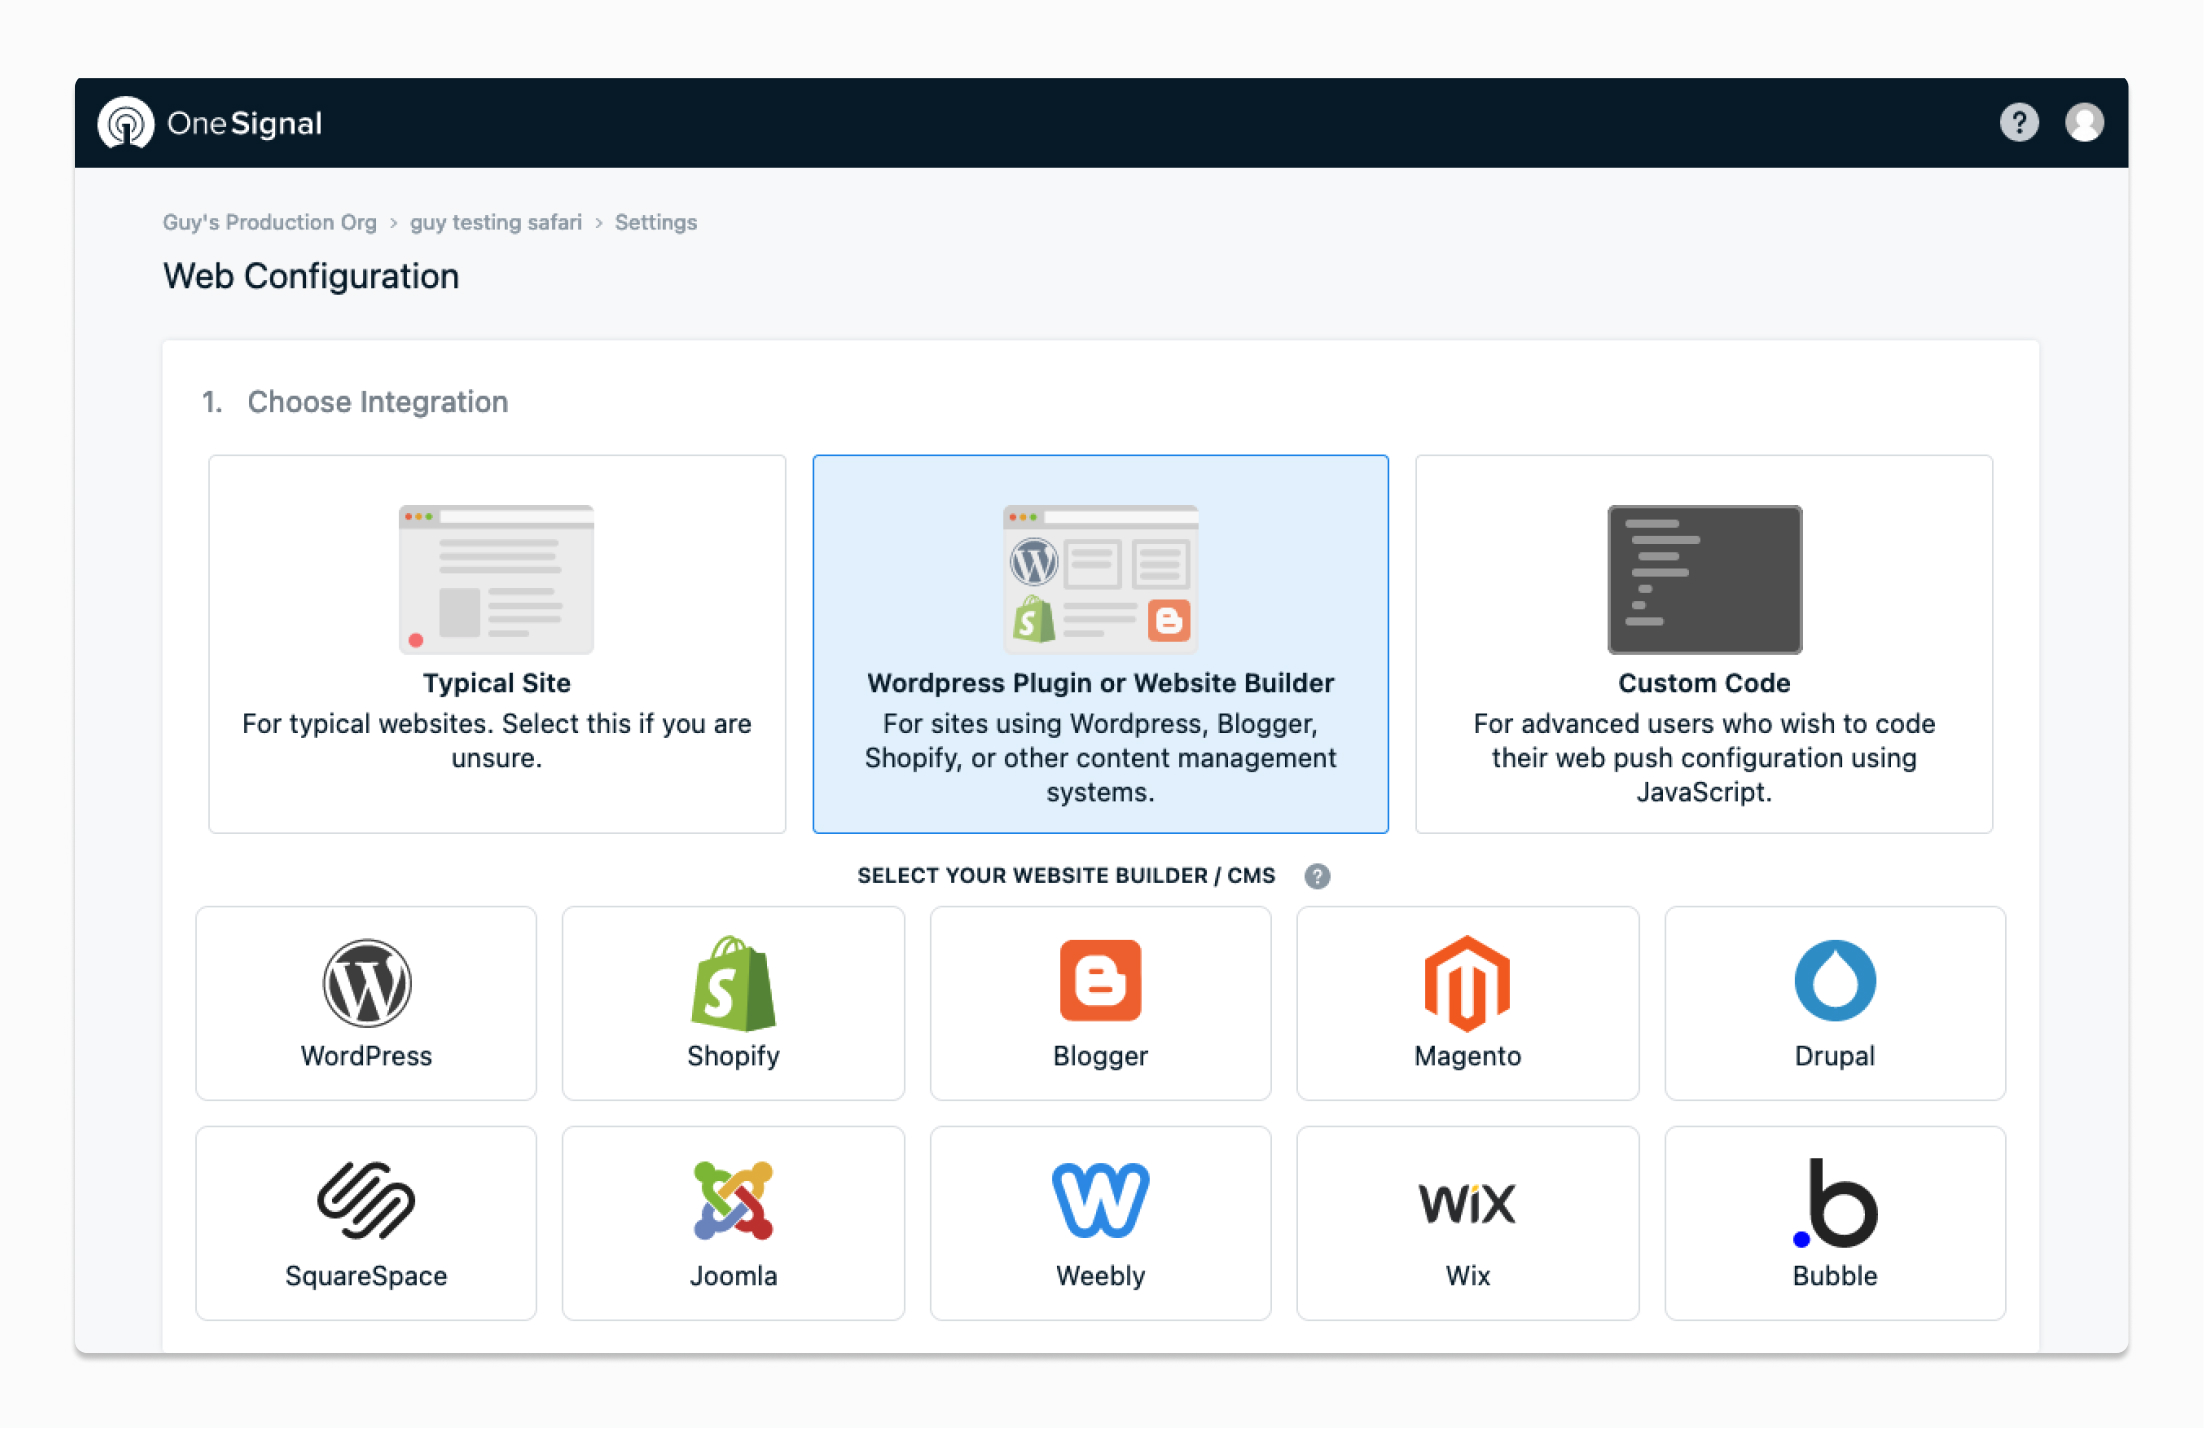
Task: Open the user account avatar
Action: [x=2084, y=123]
